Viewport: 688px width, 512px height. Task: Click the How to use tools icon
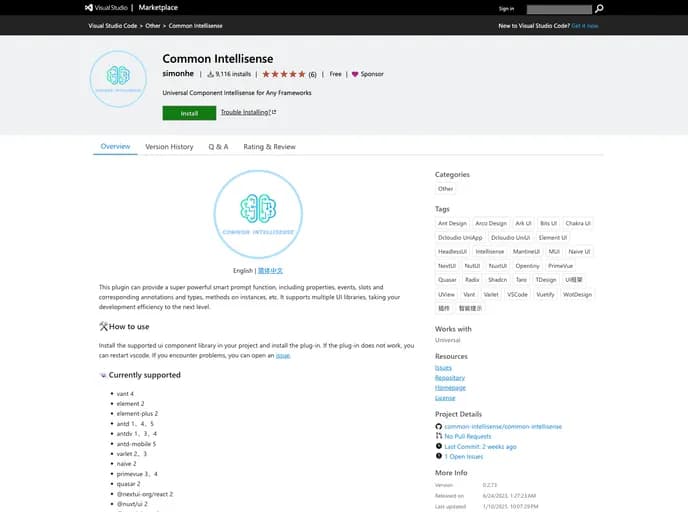[x=103, y=326]
